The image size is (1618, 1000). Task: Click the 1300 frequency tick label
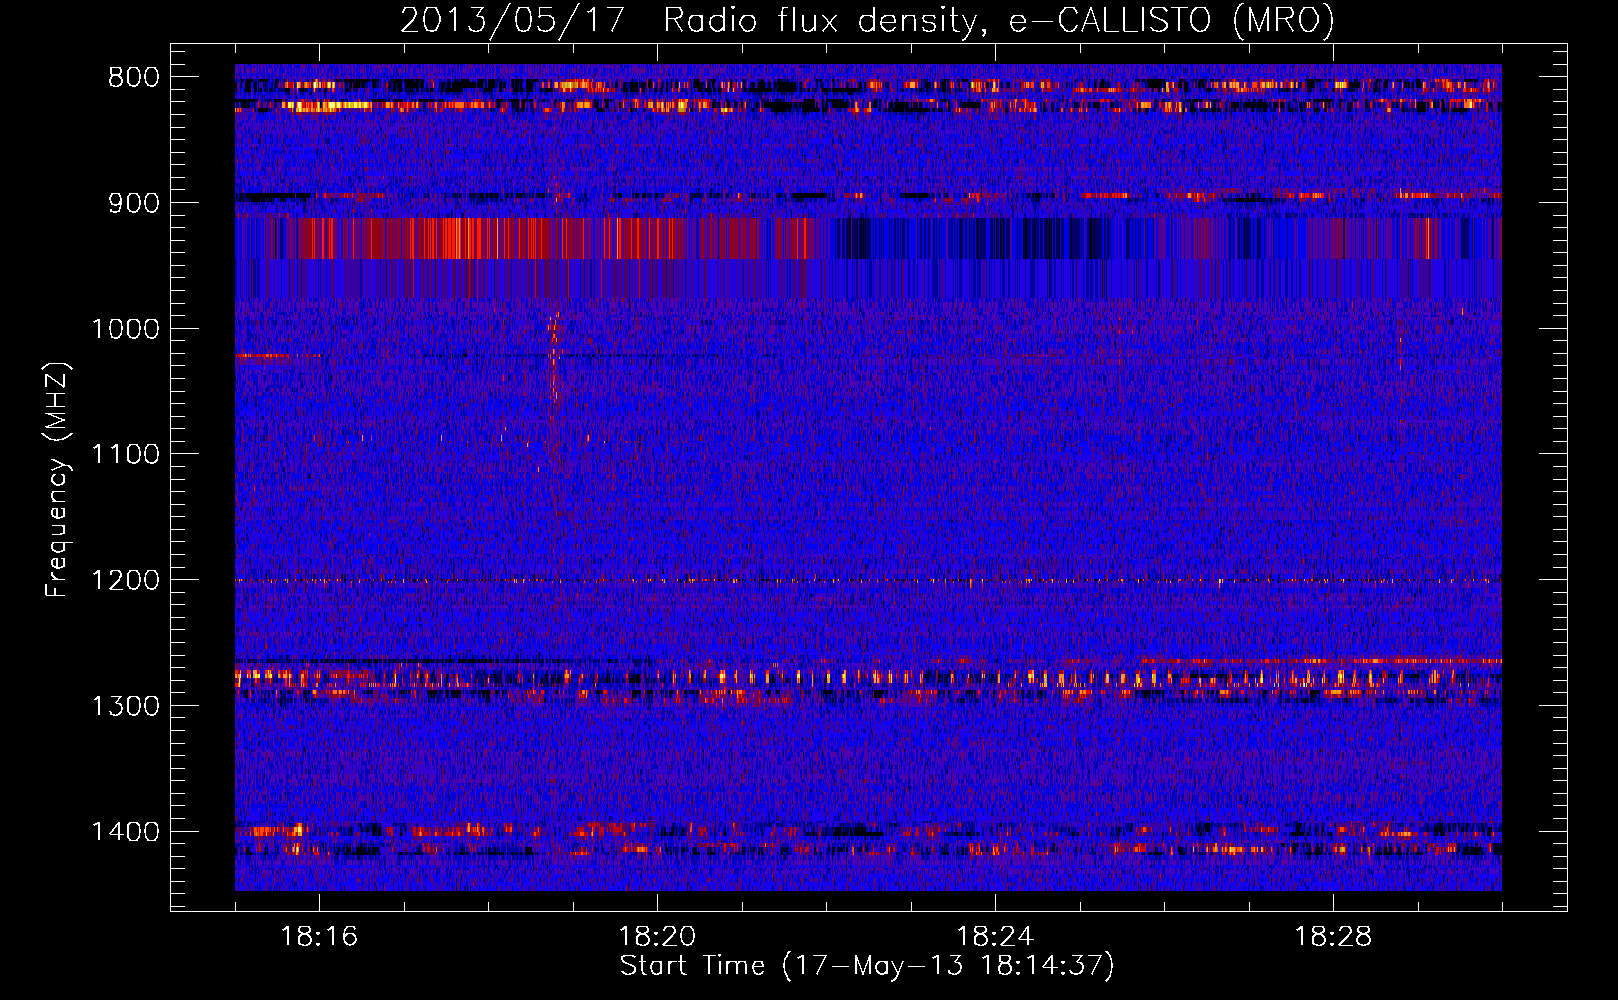pyautogui.click(x=125, y=706)
